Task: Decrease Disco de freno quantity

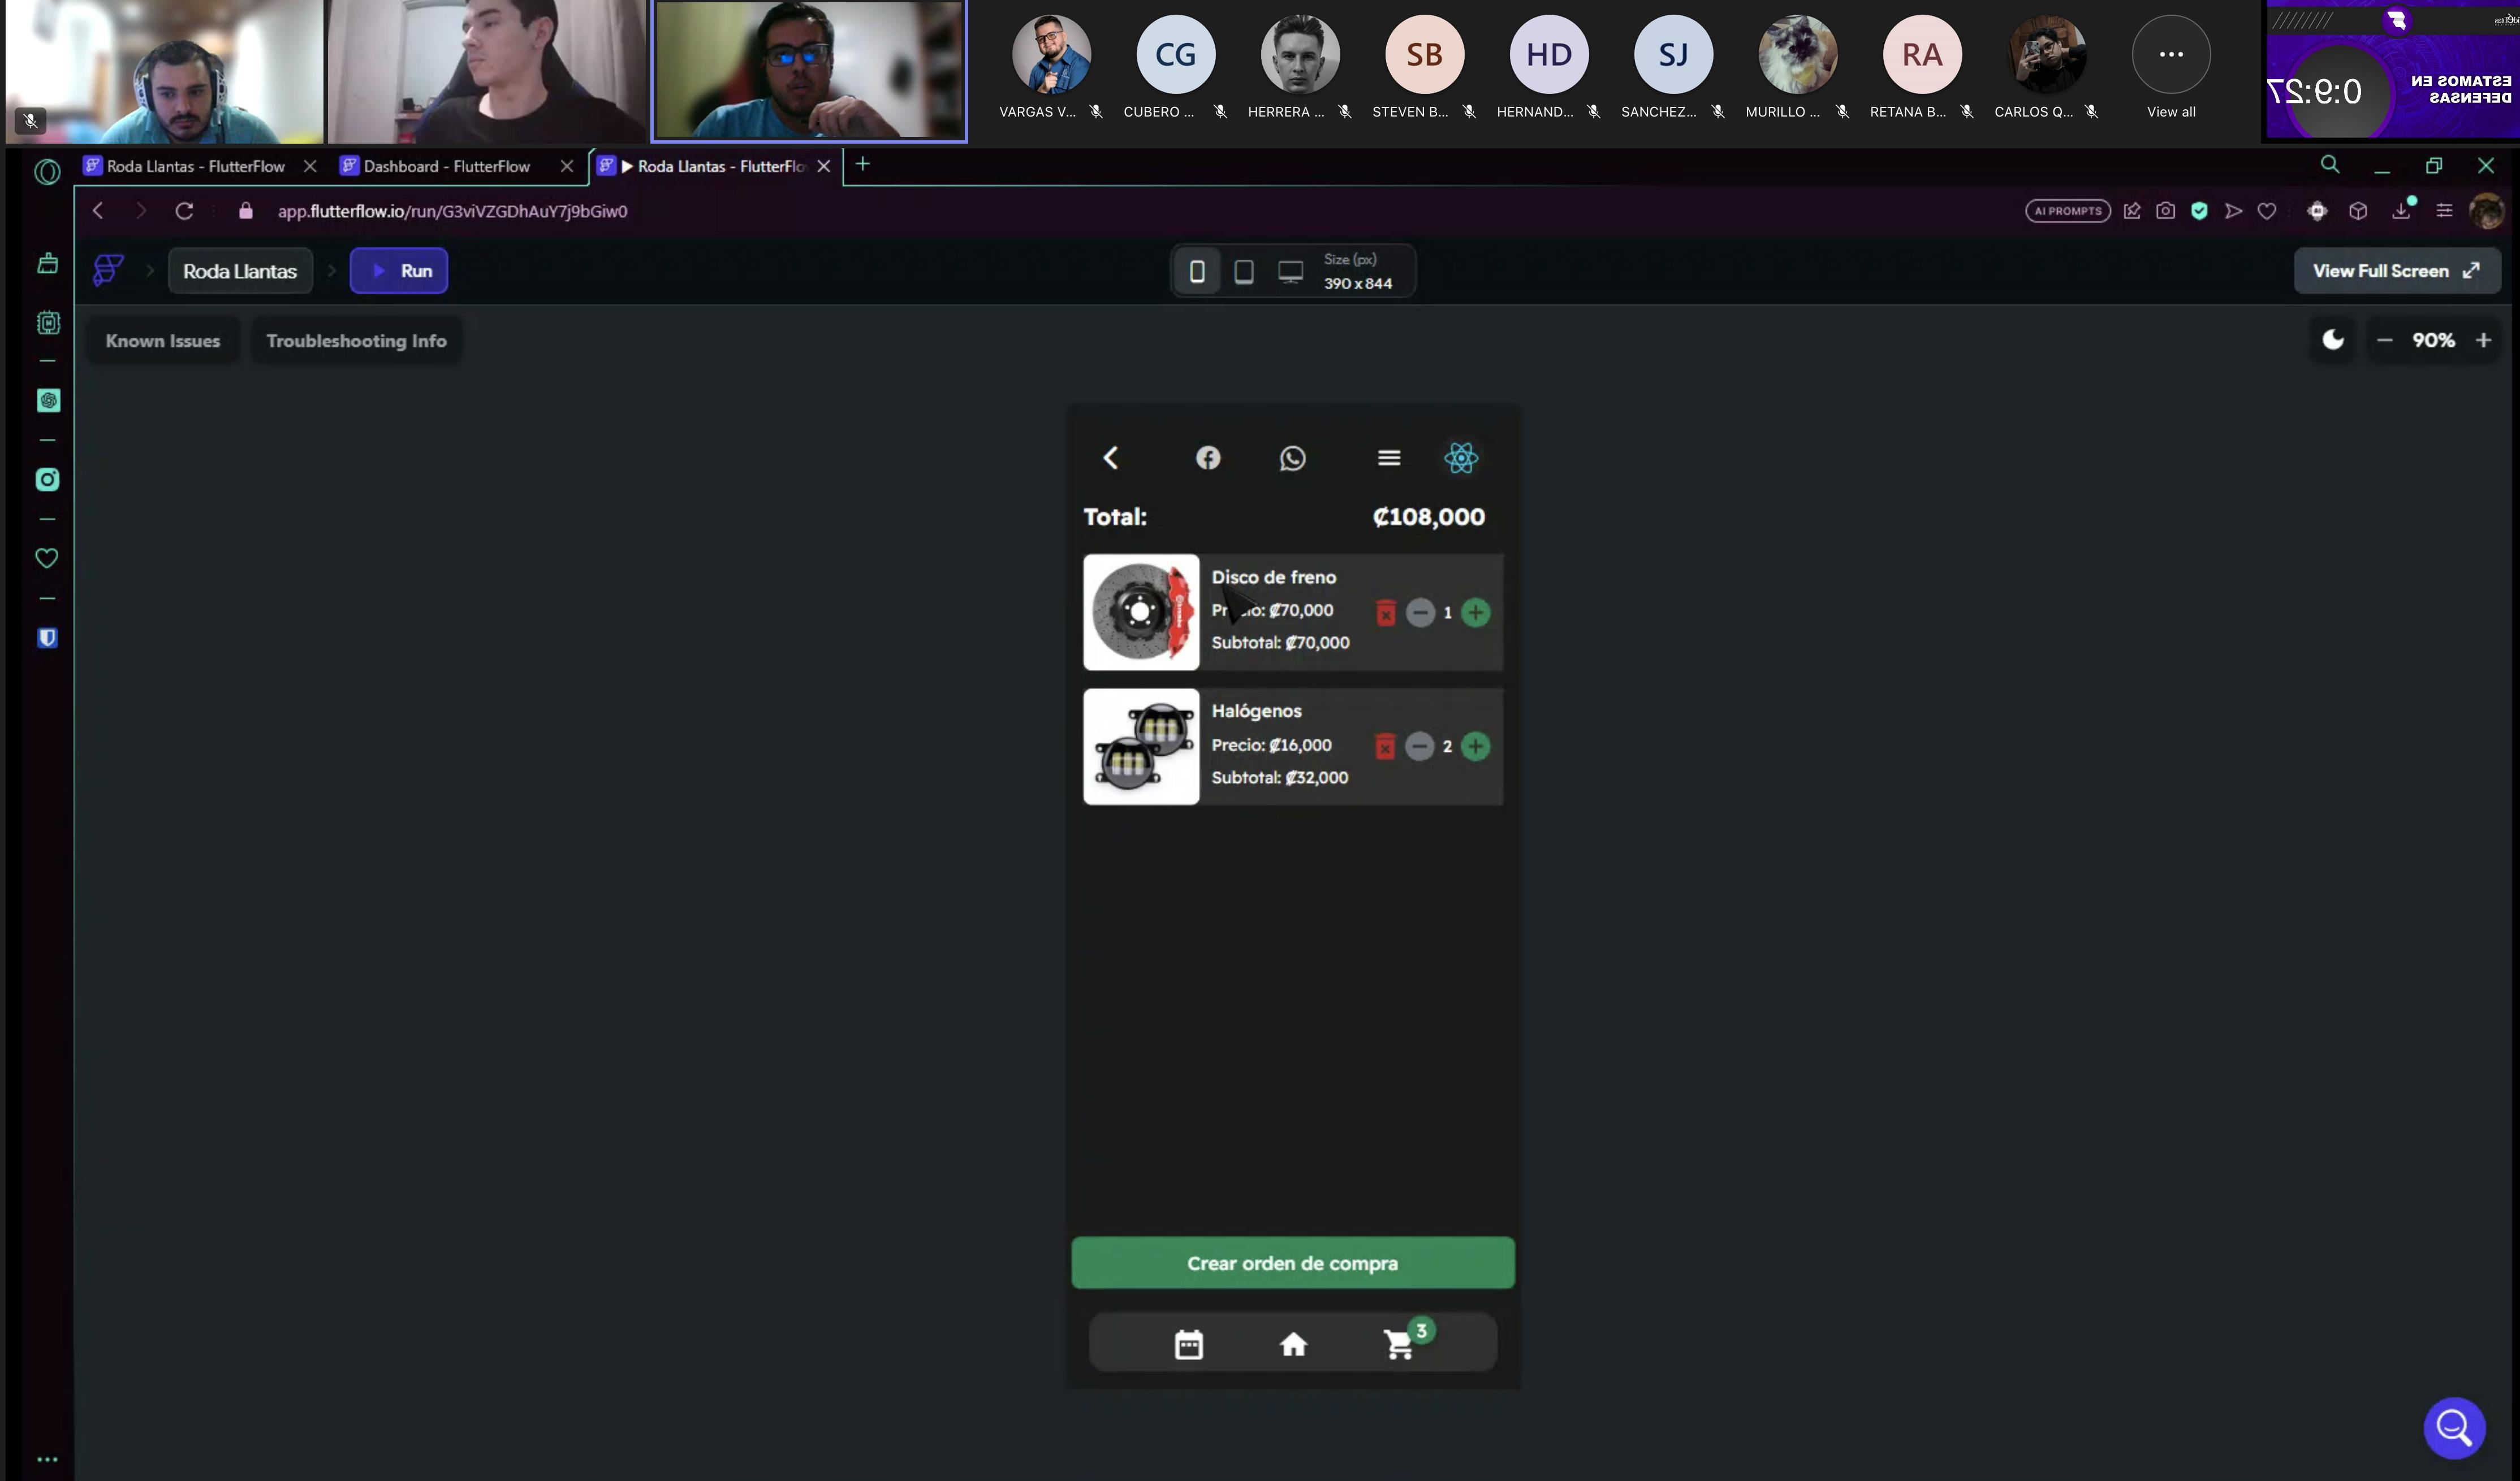Action: (x=1420, y=612)
